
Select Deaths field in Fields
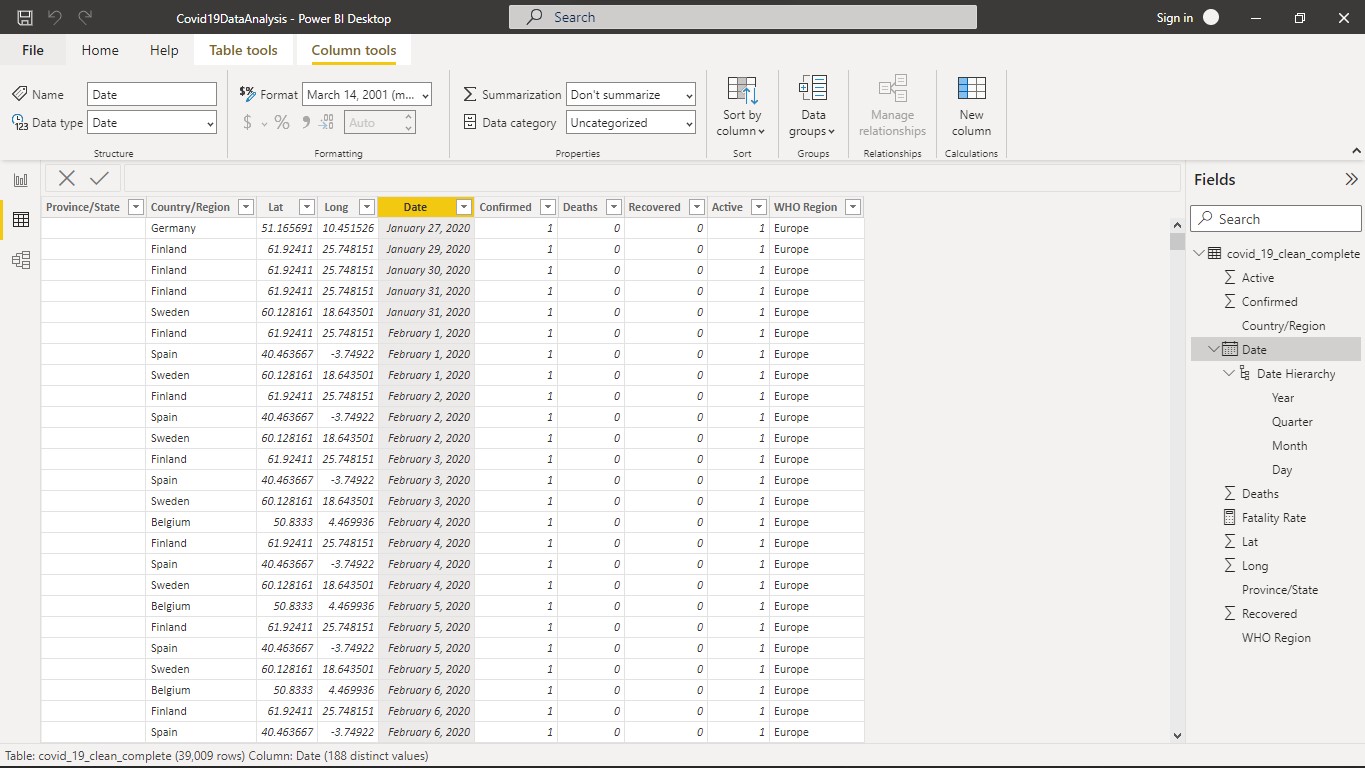1260,493
